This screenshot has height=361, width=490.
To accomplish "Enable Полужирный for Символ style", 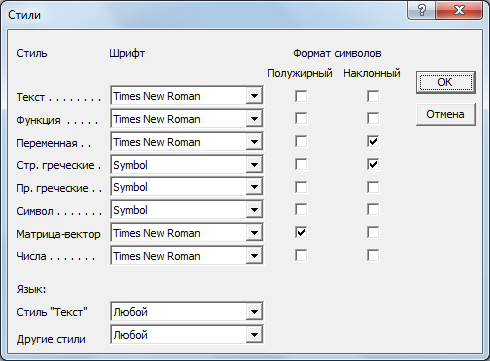I will [x=301, y=210].
